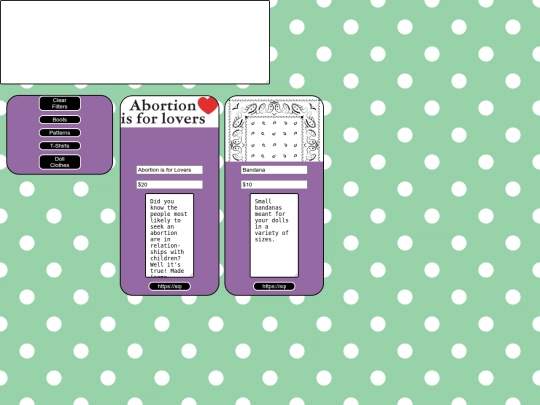The height and width of the screenshot is (405, 540).
Task: Click the large empty text area at the top
Action: [x=135, y=42]
